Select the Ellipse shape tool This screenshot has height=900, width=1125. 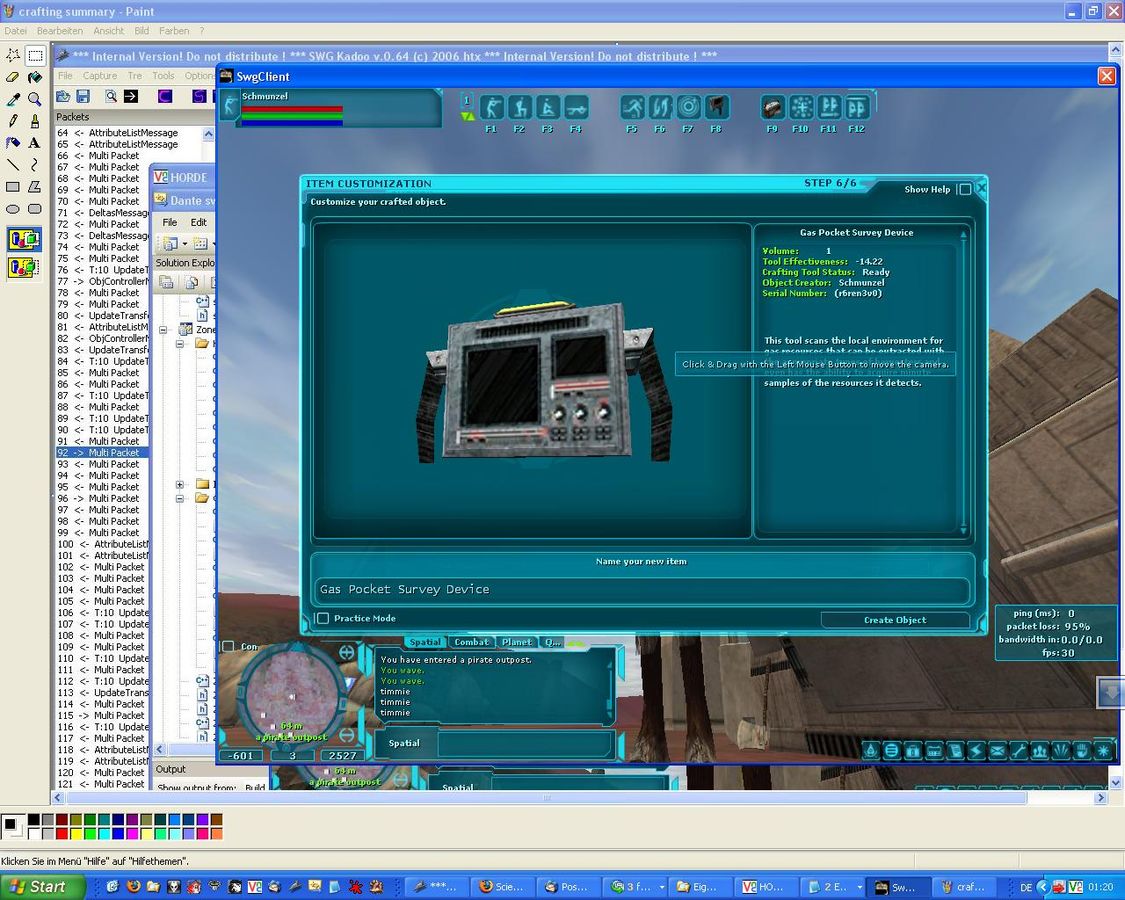point(13,209)
